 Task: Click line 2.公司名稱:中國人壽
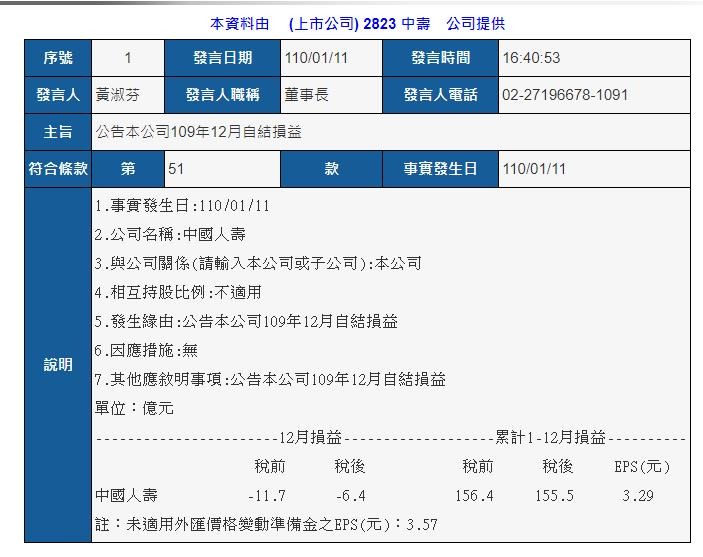[x=170, y=235]
